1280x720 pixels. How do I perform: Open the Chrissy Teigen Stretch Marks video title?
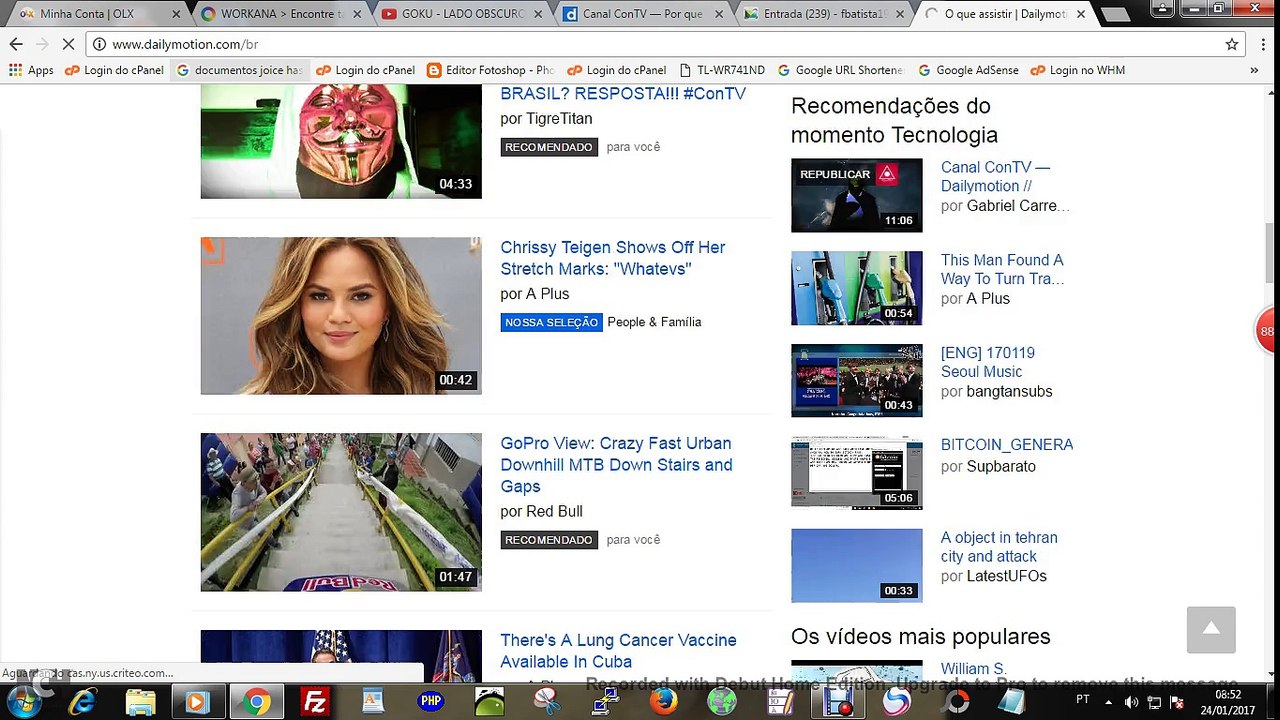613,258
